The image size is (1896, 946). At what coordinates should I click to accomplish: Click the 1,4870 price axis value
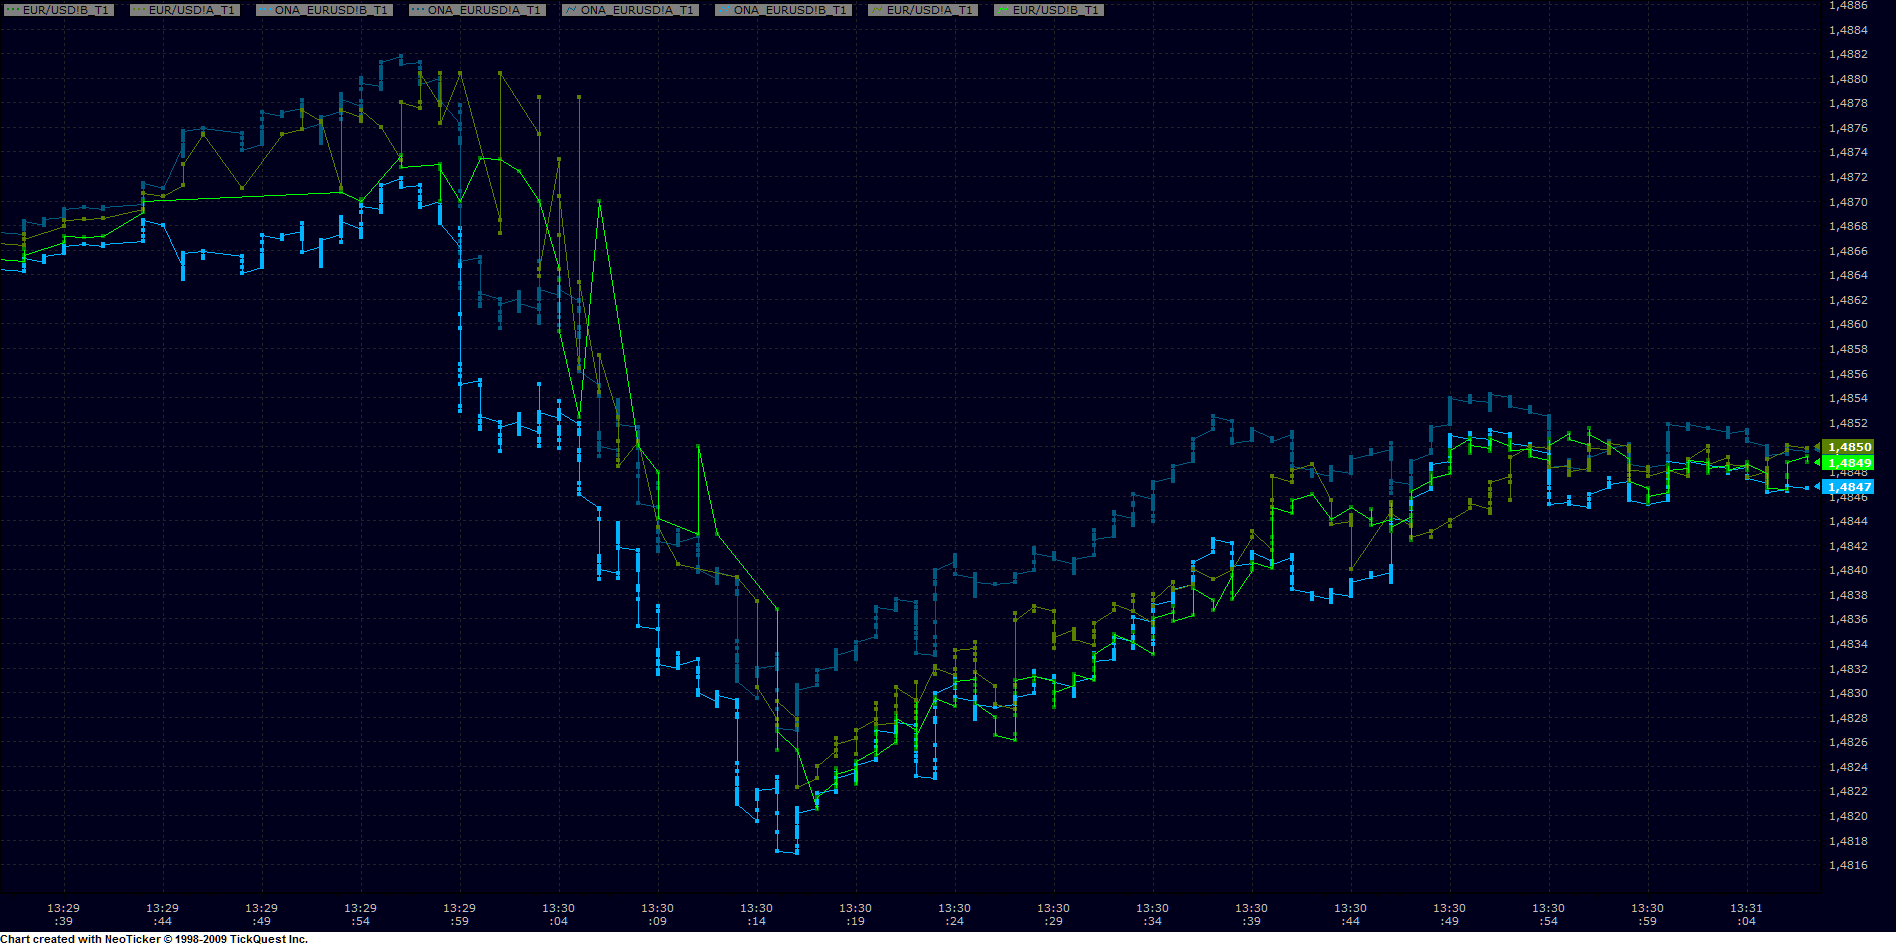pos(1848,202)
